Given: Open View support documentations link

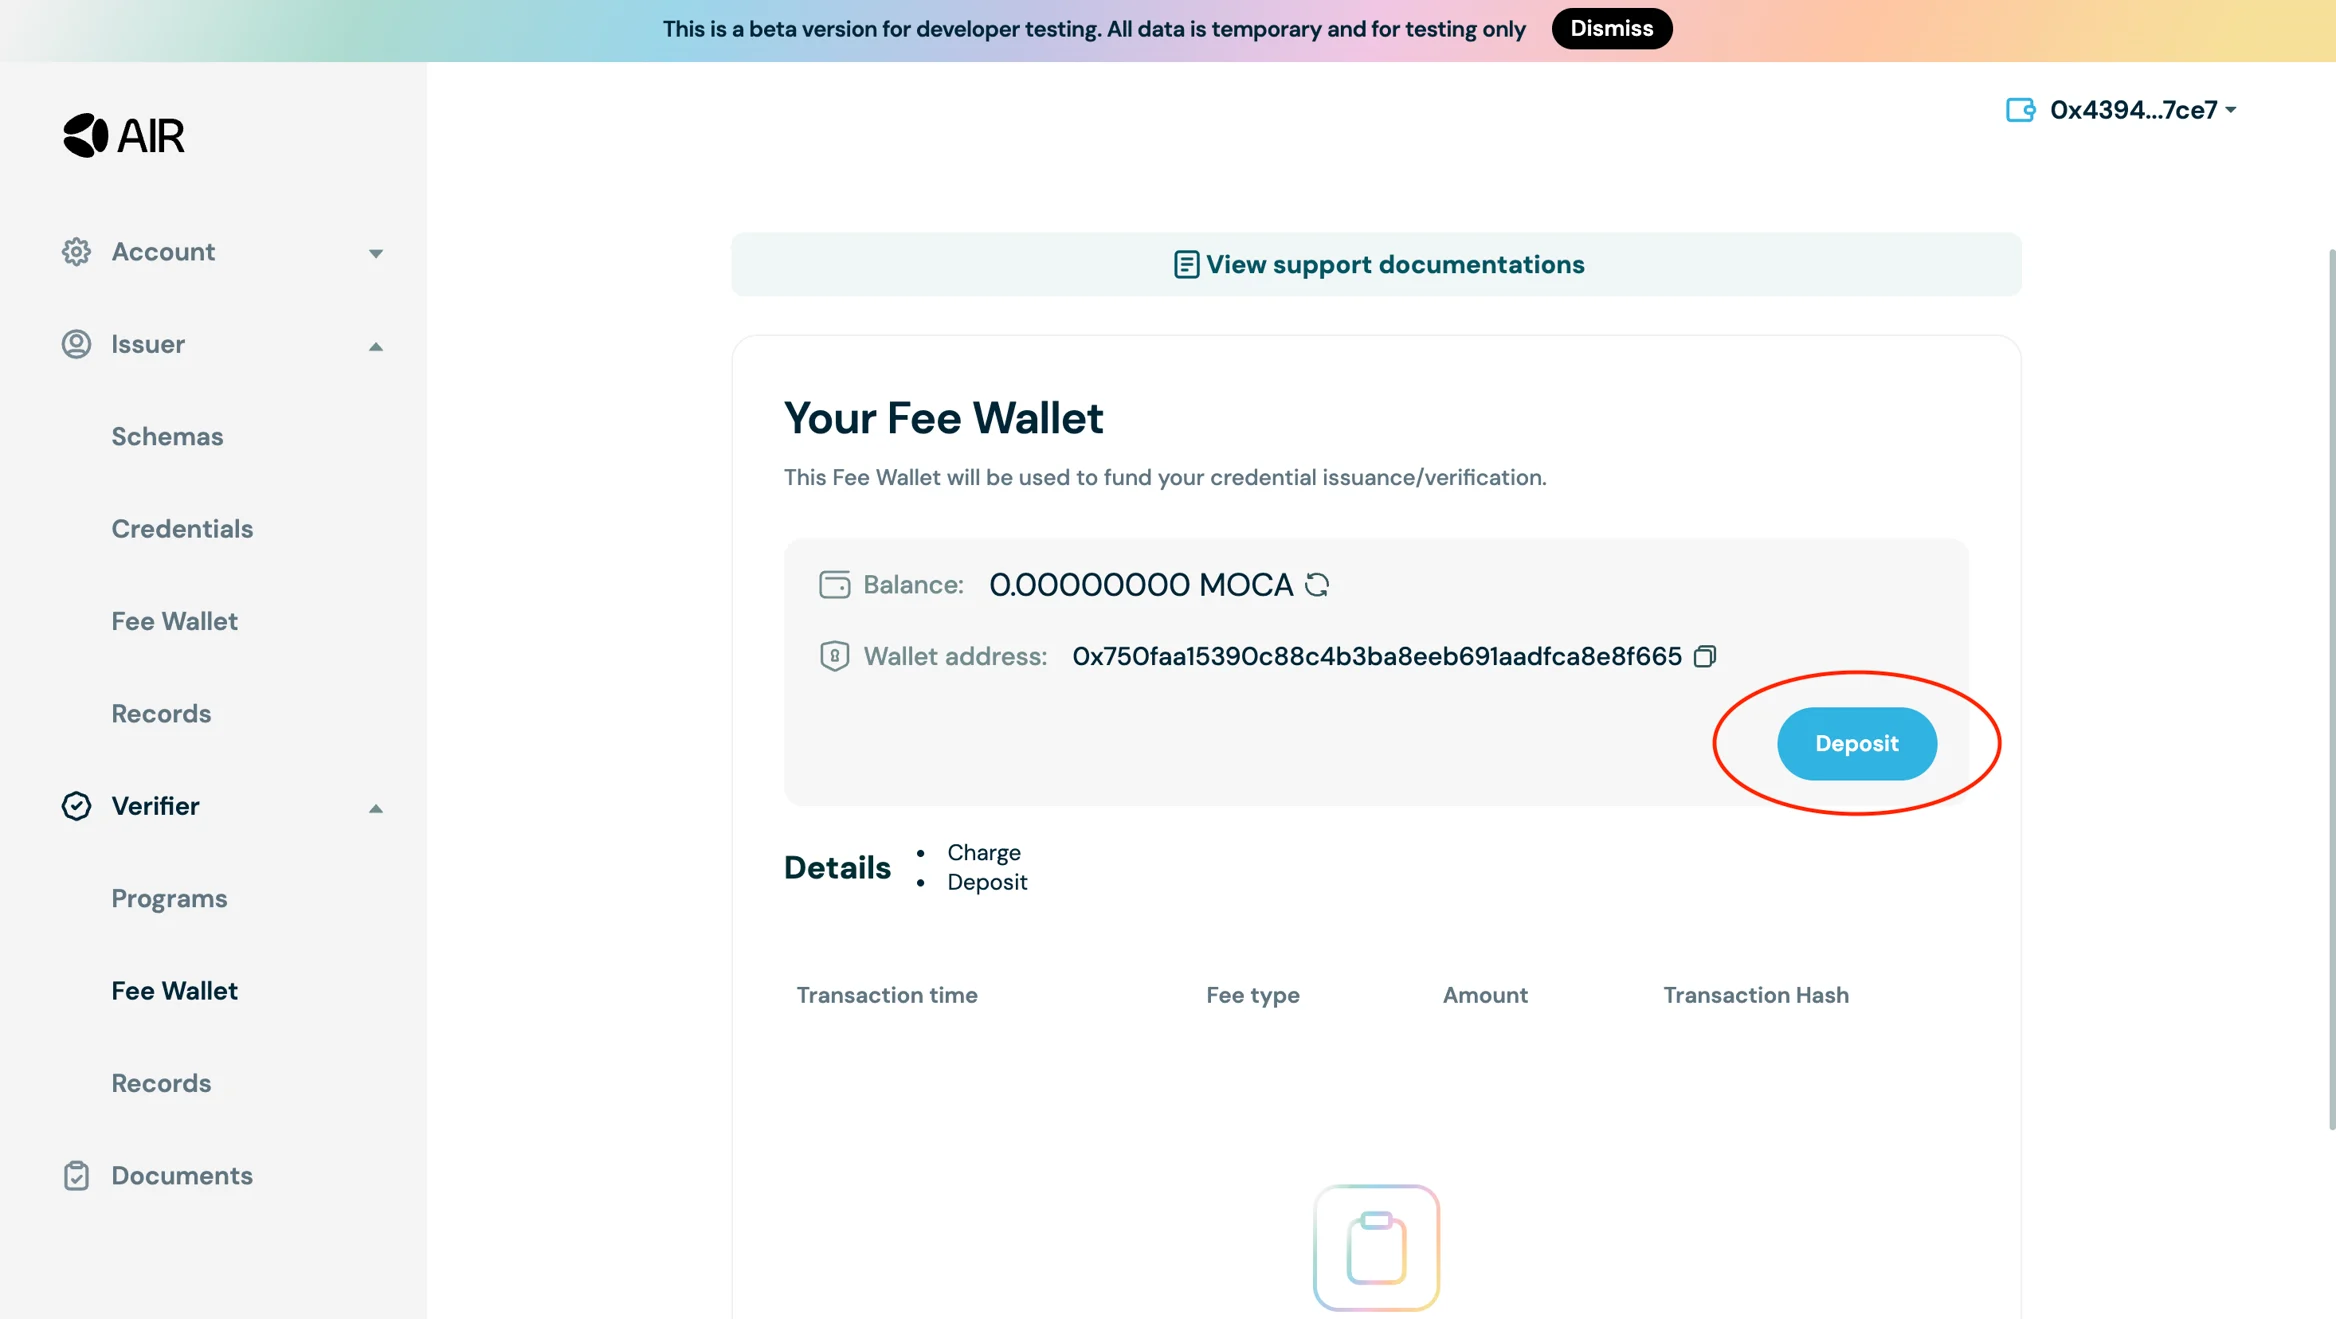Looking at the screenshot, I should click(1378, 265).
